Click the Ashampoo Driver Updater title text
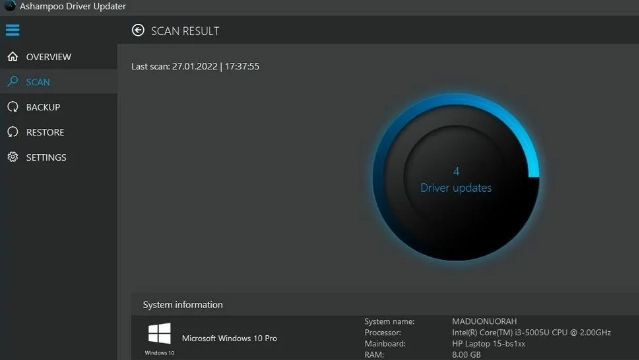The height and width of the screenshot is (360, 639). coord(73,6)
